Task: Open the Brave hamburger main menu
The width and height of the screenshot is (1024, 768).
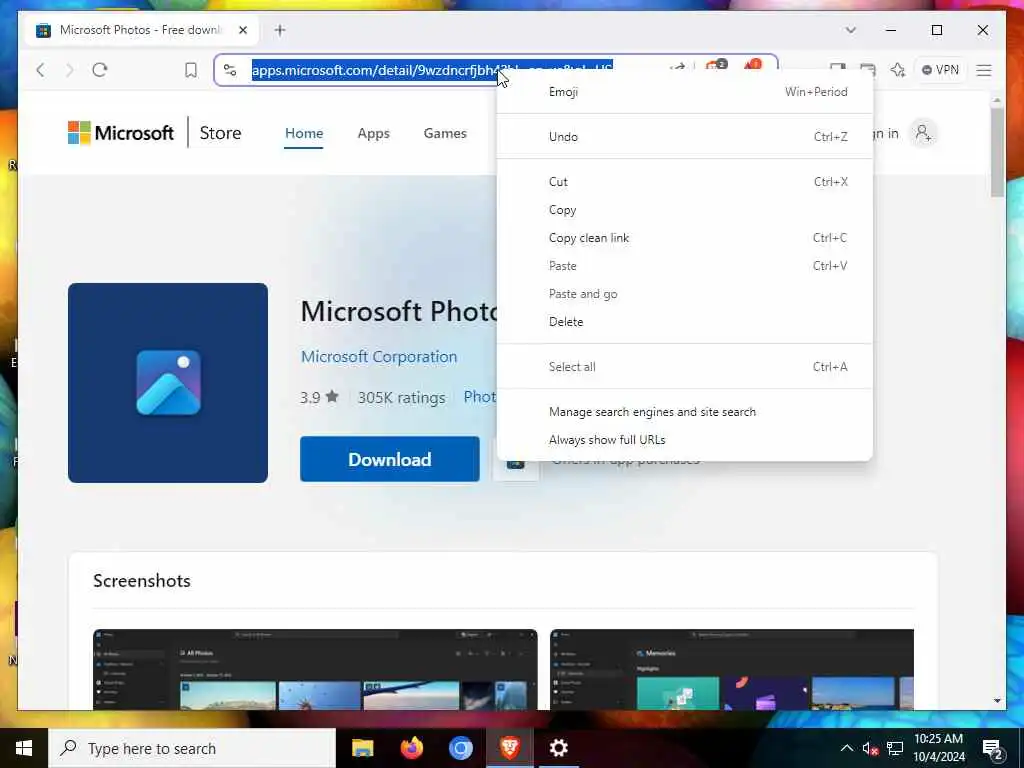Action: click(x=984, y=70)
